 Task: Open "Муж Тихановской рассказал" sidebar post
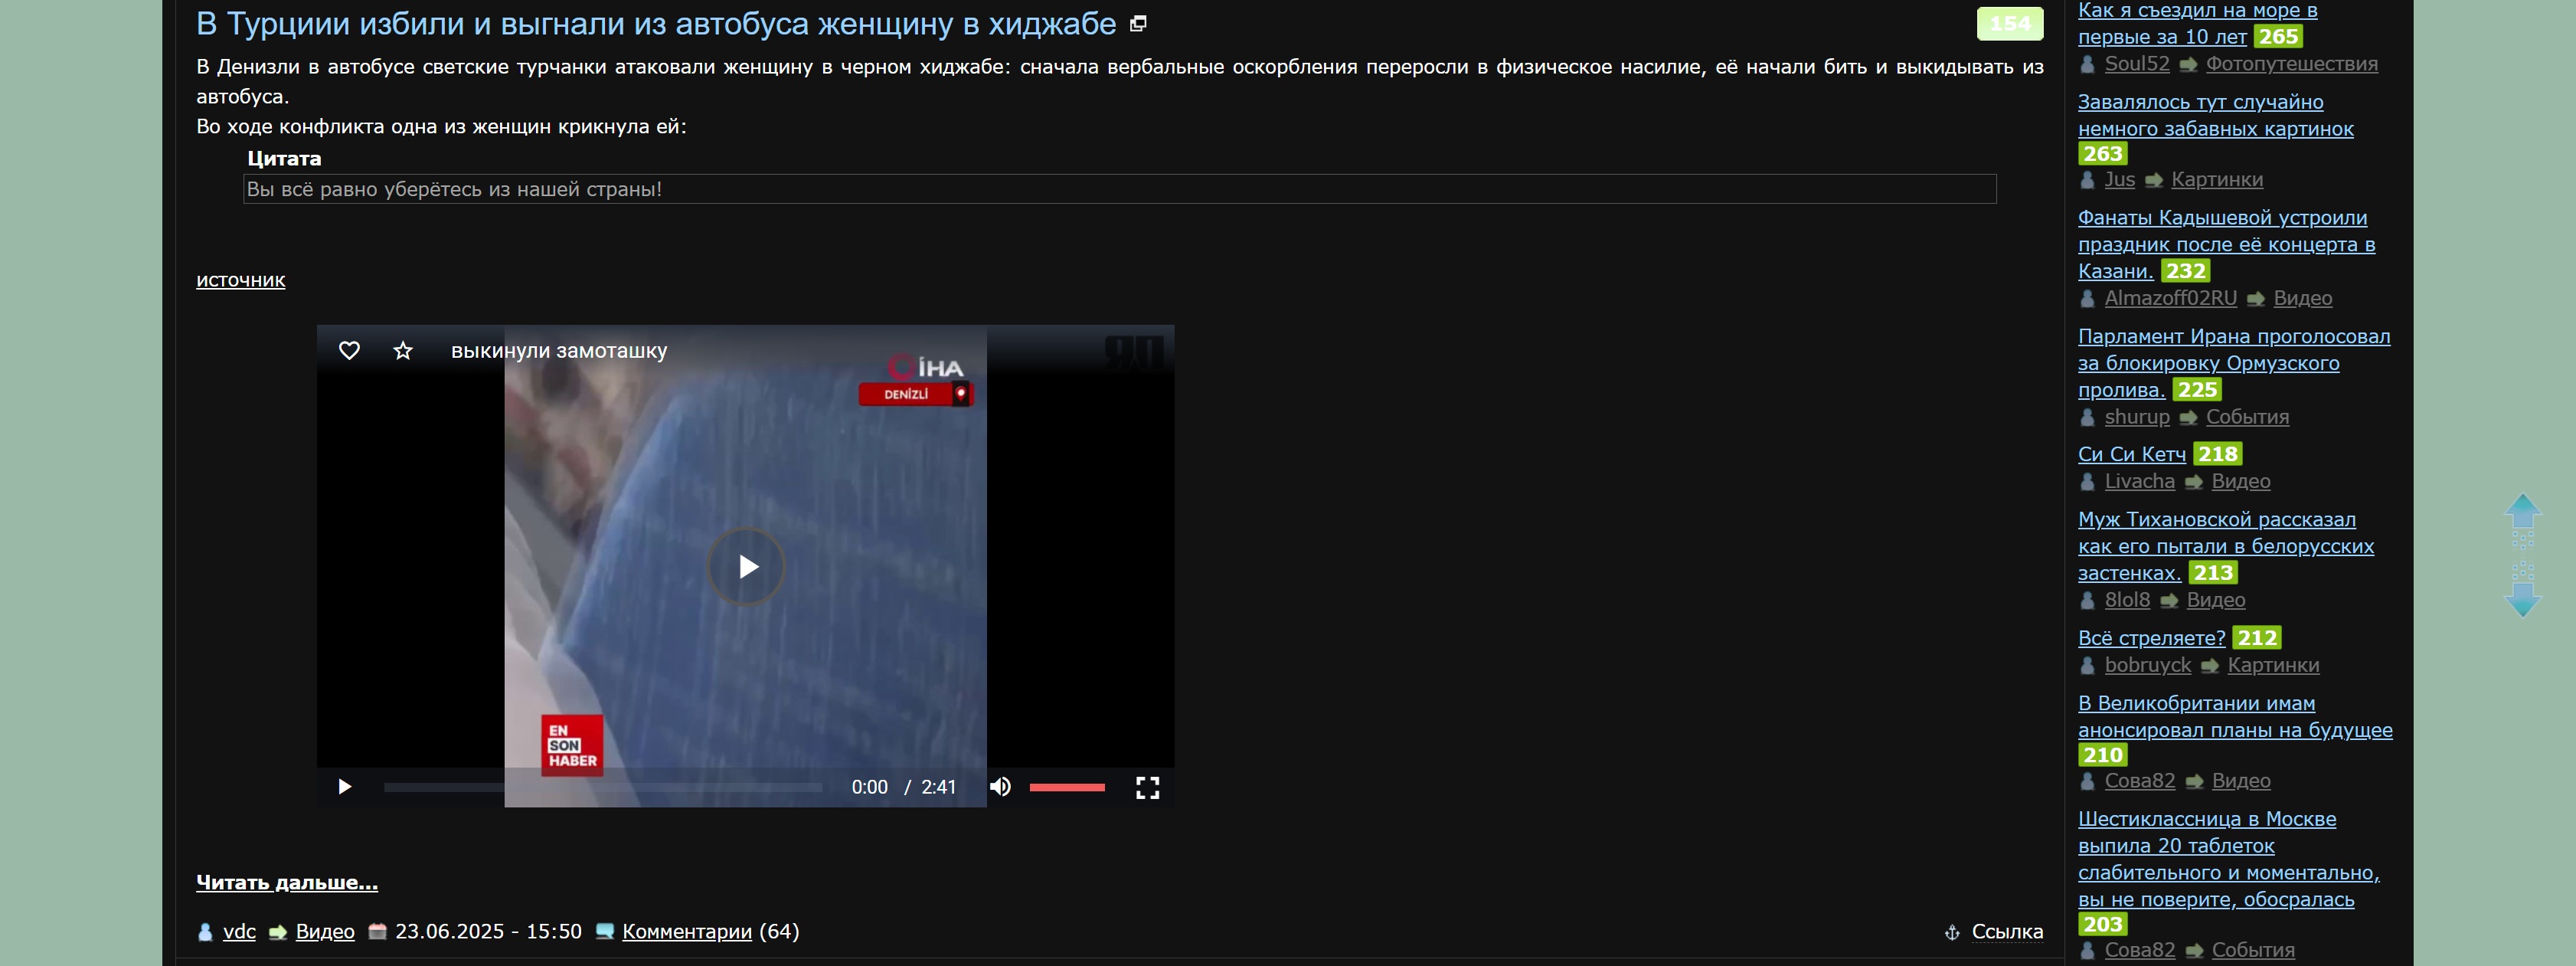coord(2226,546)
